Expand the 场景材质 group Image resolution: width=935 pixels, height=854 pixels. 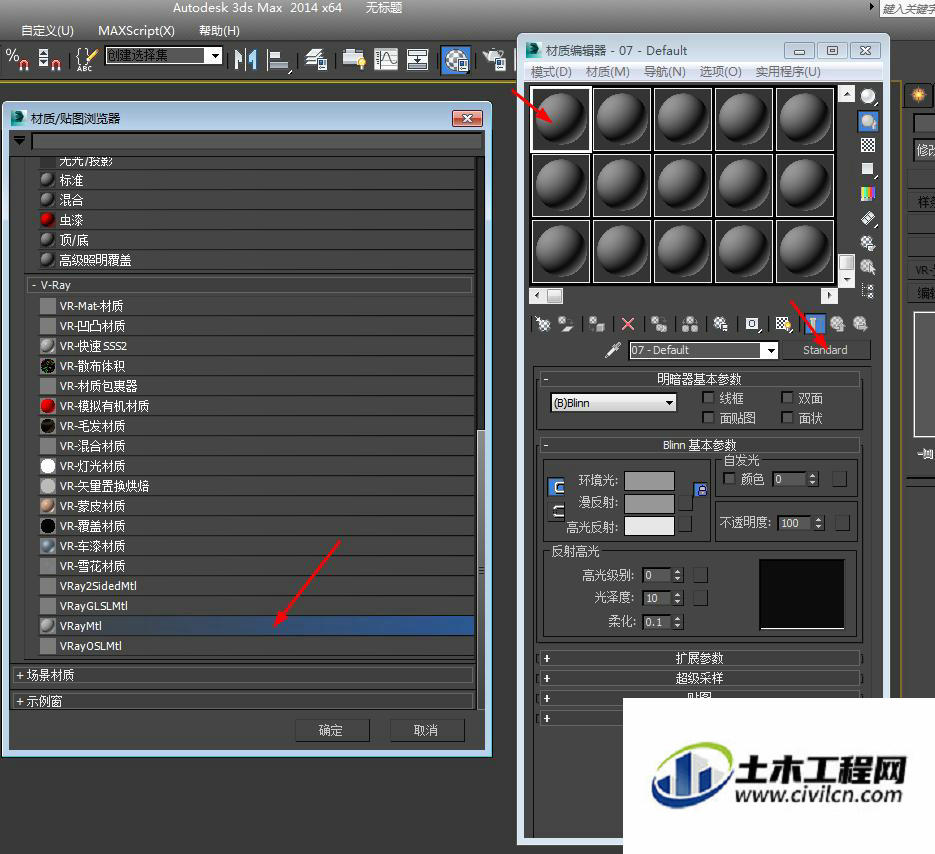click(x=20, y=675)
